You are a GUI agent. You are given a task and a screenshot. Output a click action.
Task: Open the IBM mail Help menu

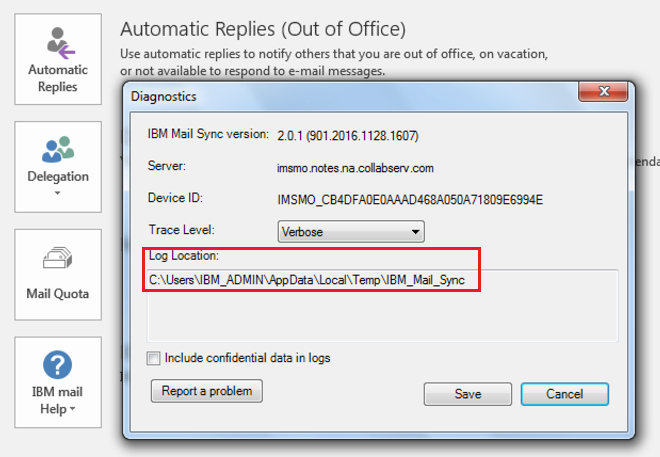(x=58, y=382)
